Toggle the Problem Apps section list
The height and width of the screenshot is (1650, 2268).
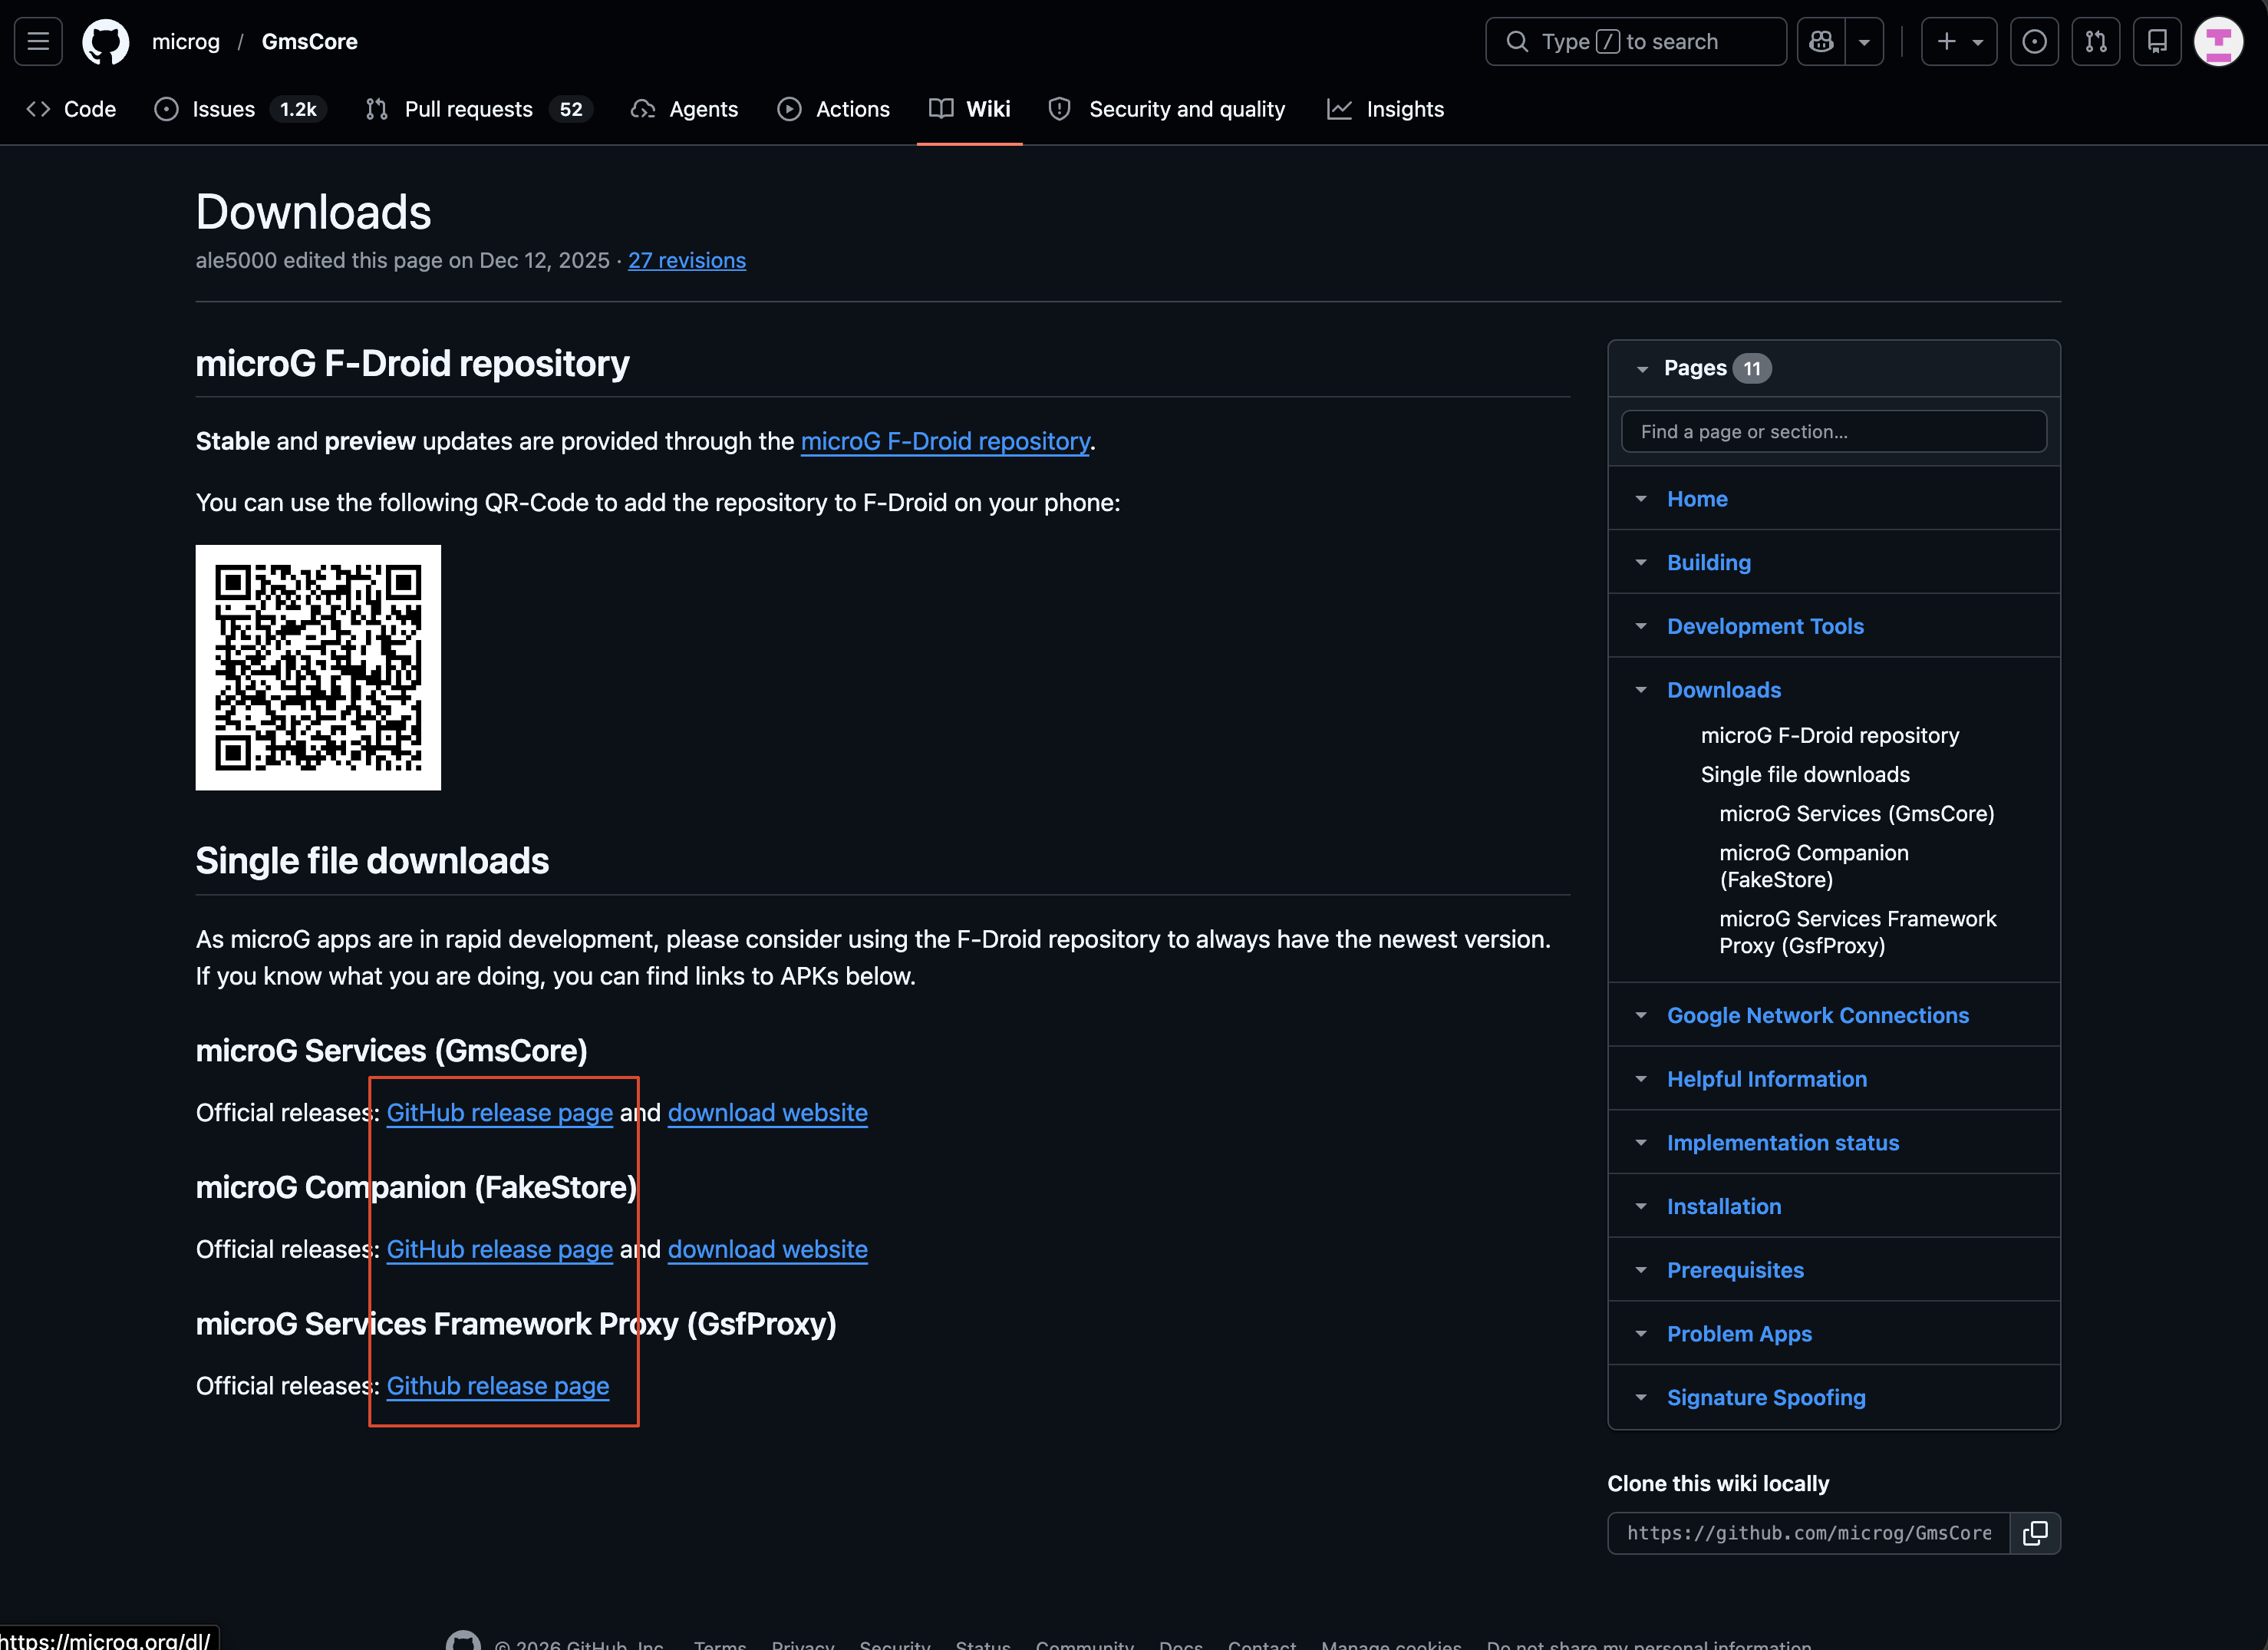pos(1641,1334)
